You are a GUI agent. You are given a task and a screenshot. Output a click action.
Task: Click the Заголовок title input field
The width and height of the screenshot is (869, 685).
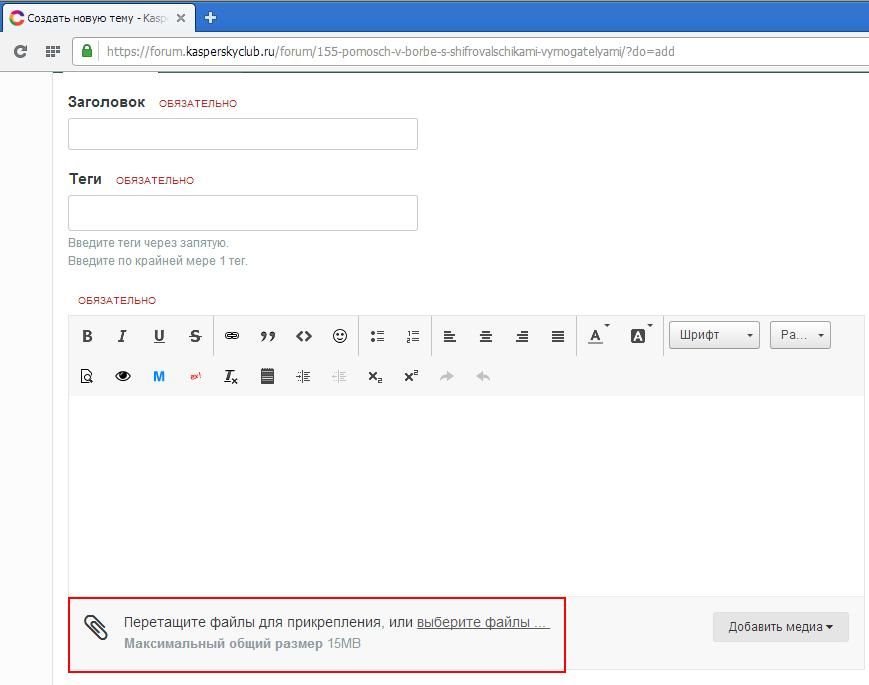tap(242, 134)
